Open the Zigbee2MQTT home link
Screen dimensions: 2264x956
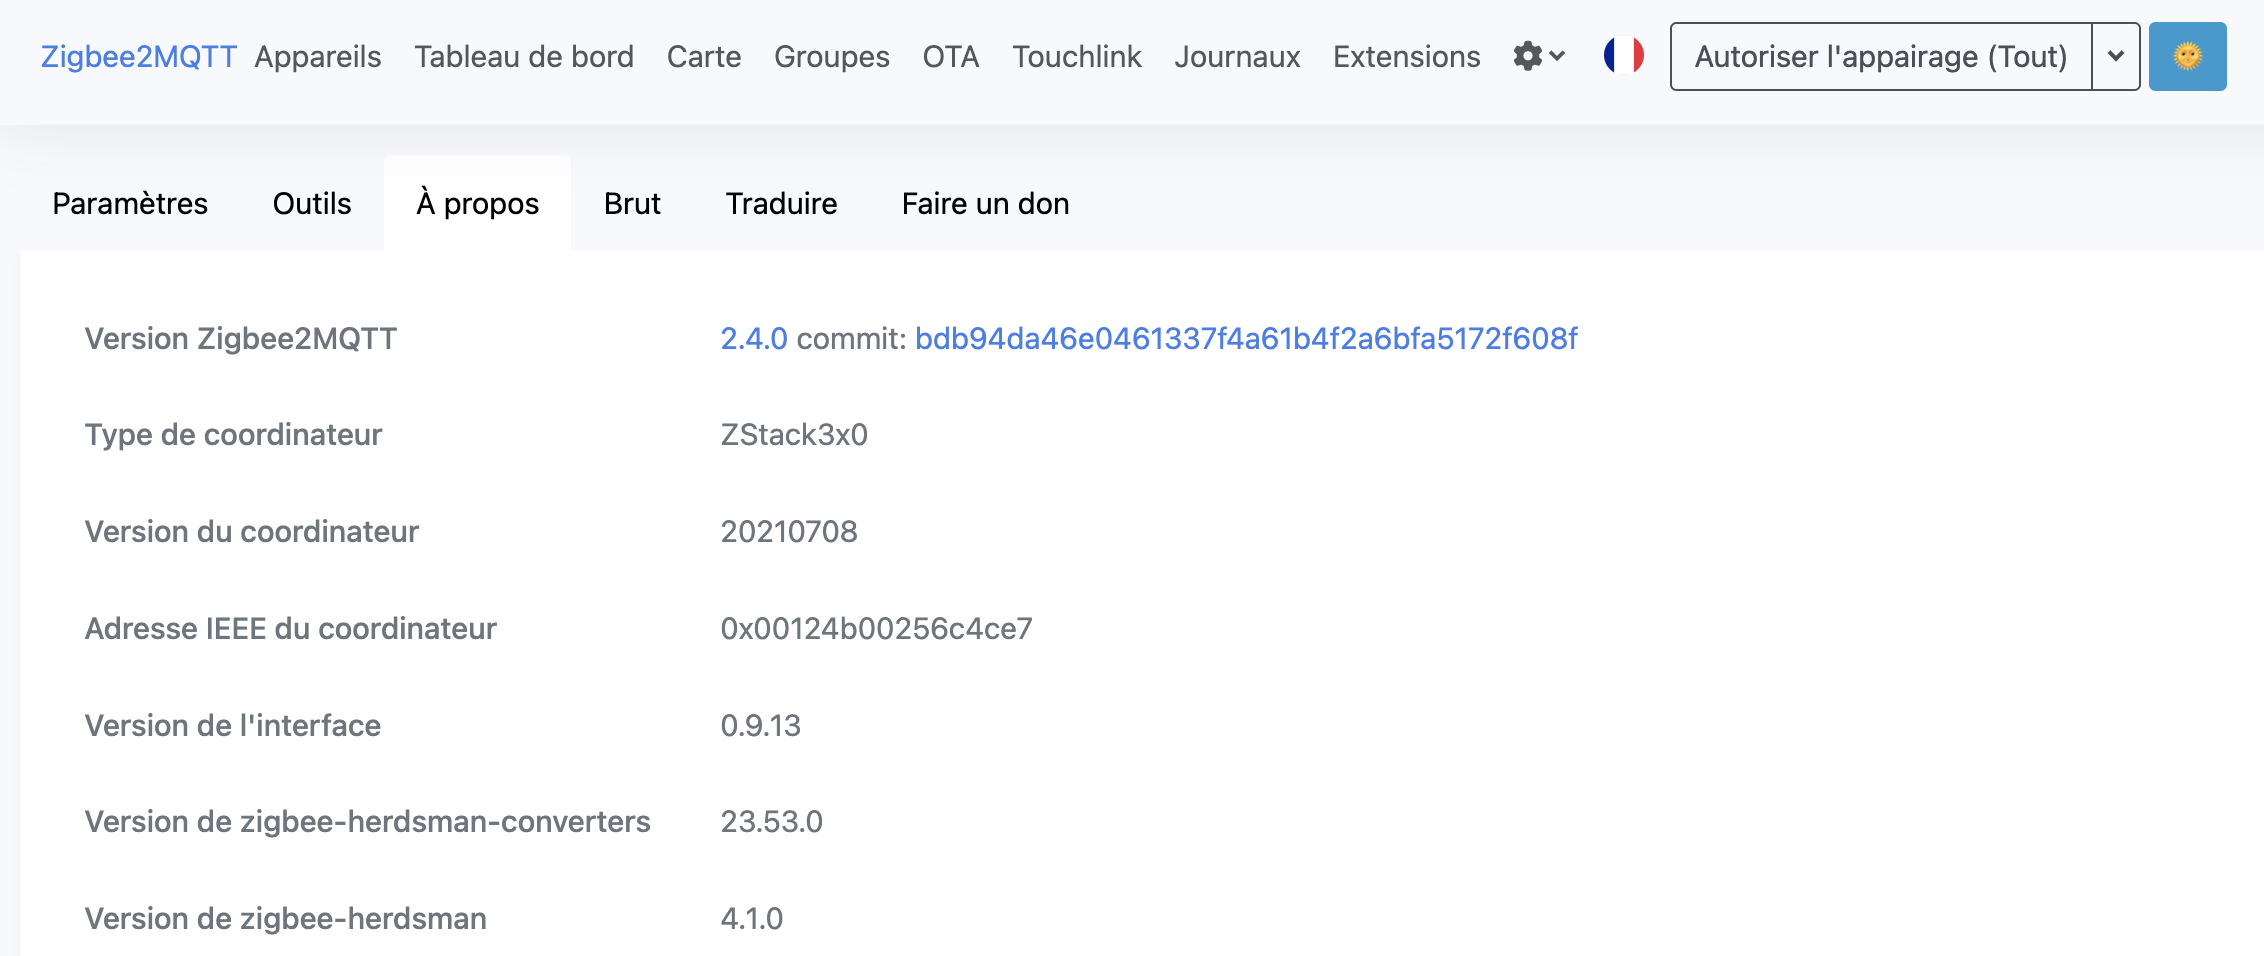click(x=138, y=56)
